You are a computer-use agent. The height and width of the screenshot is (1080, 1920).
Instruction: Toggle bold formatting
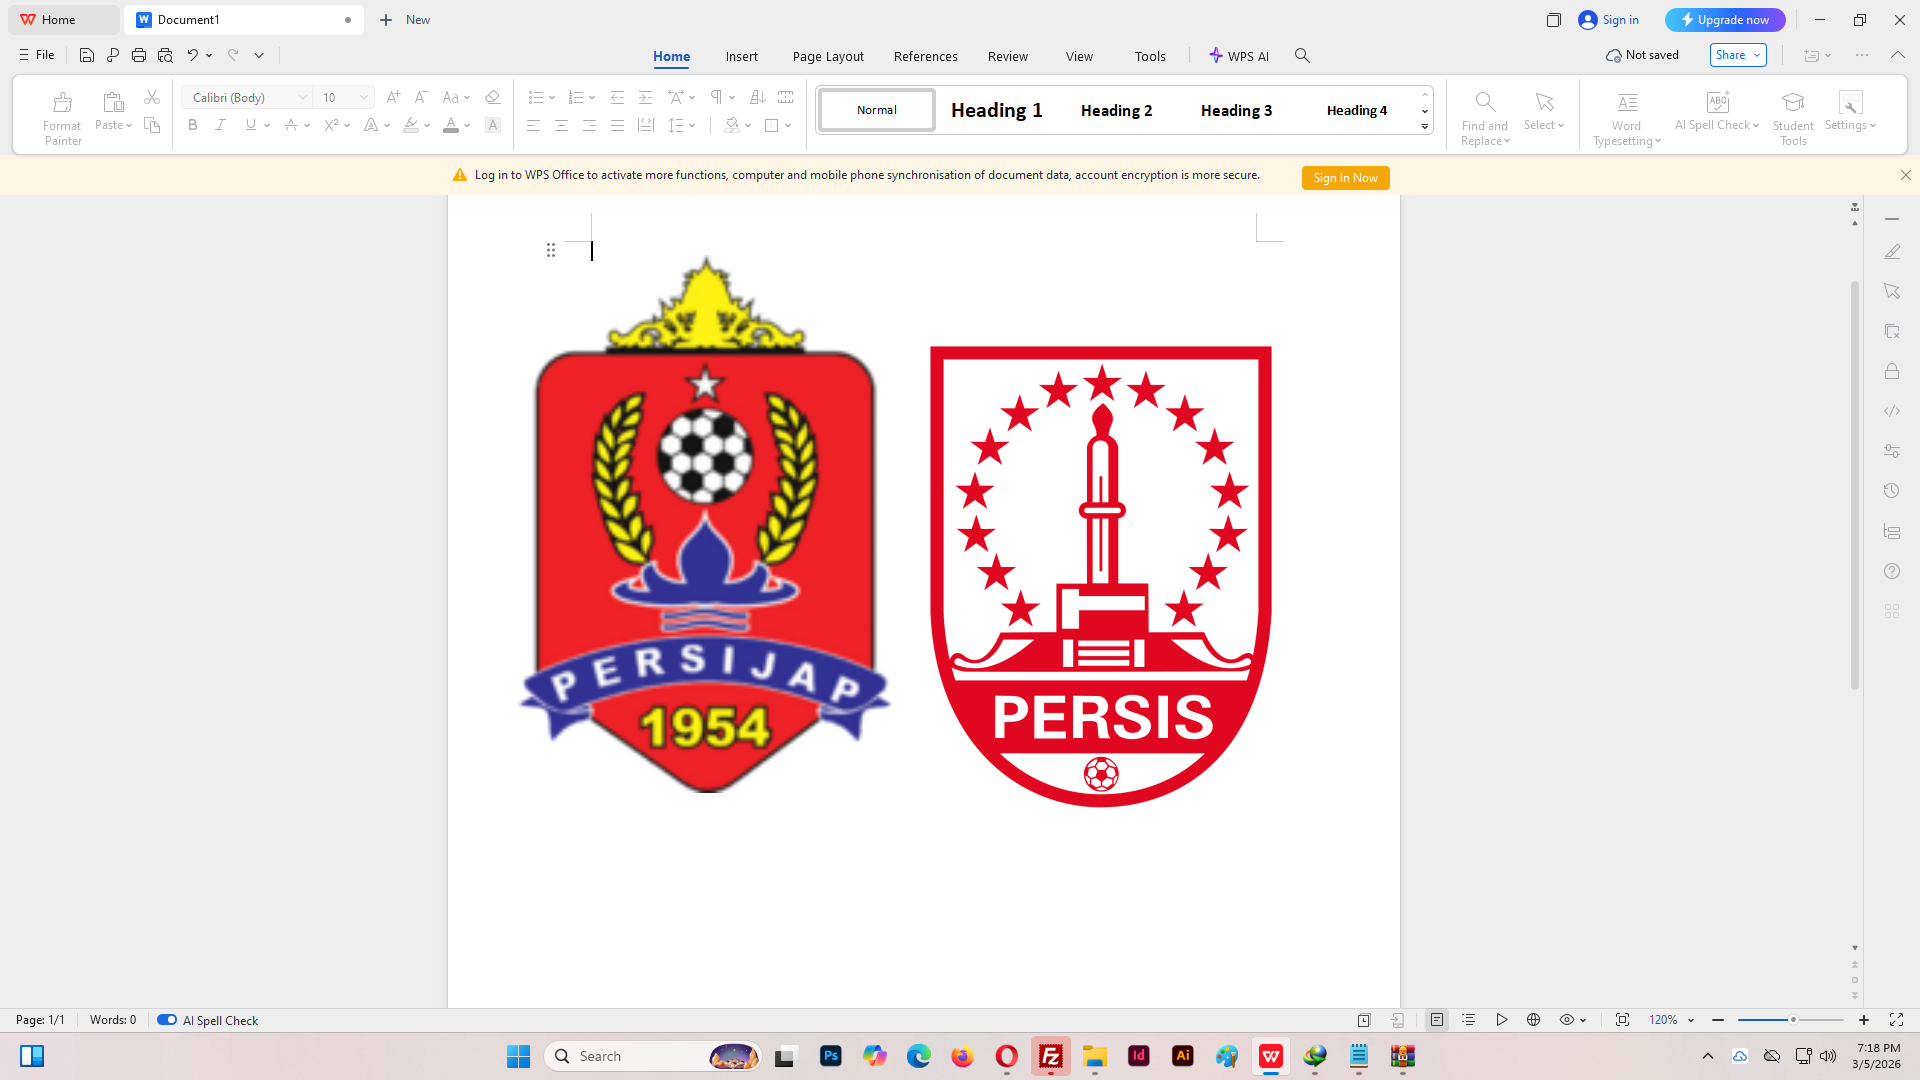point(193,125)
